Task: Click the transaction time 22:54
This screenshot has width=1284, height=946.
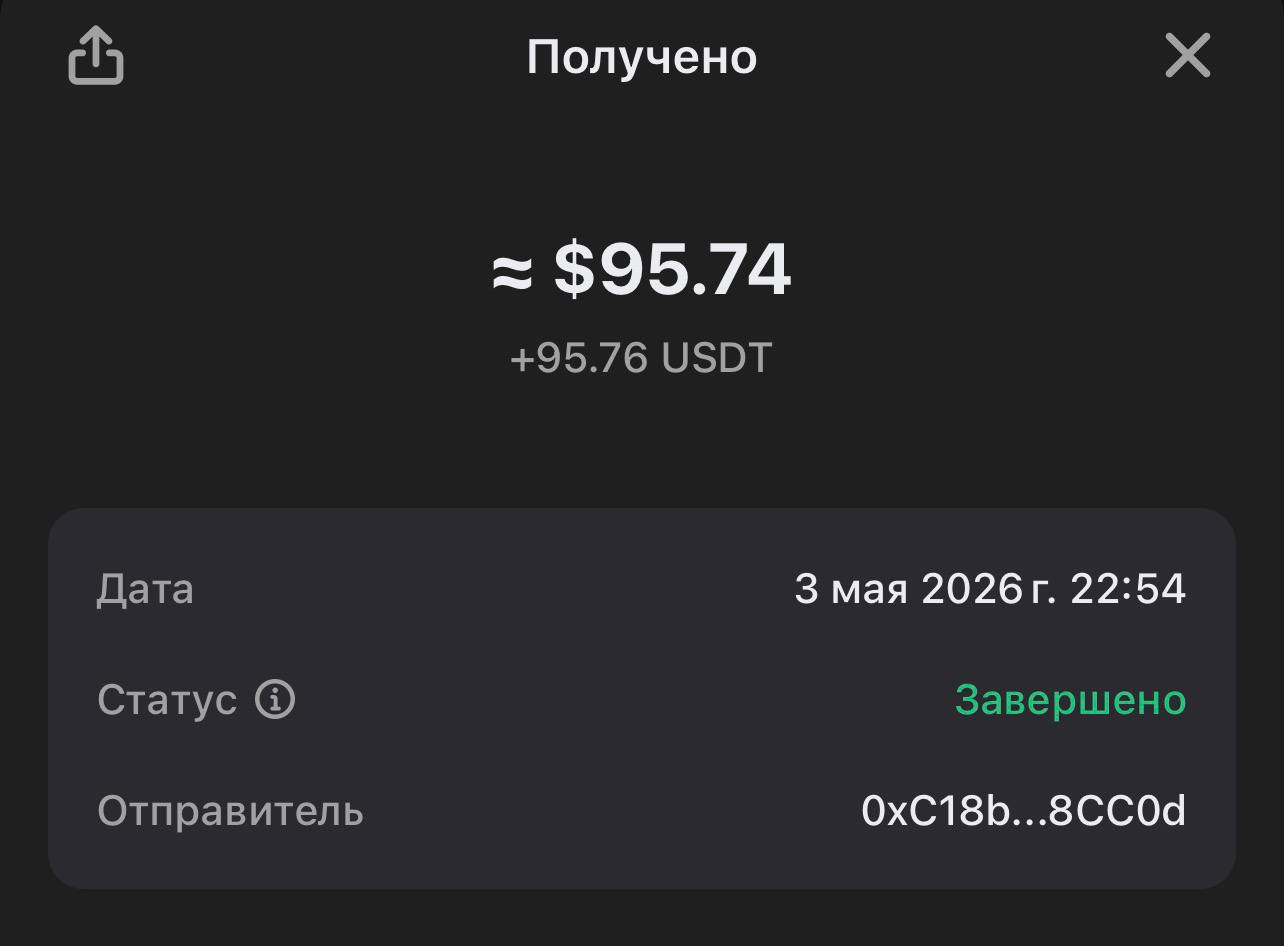Action: coord(1128,589)
